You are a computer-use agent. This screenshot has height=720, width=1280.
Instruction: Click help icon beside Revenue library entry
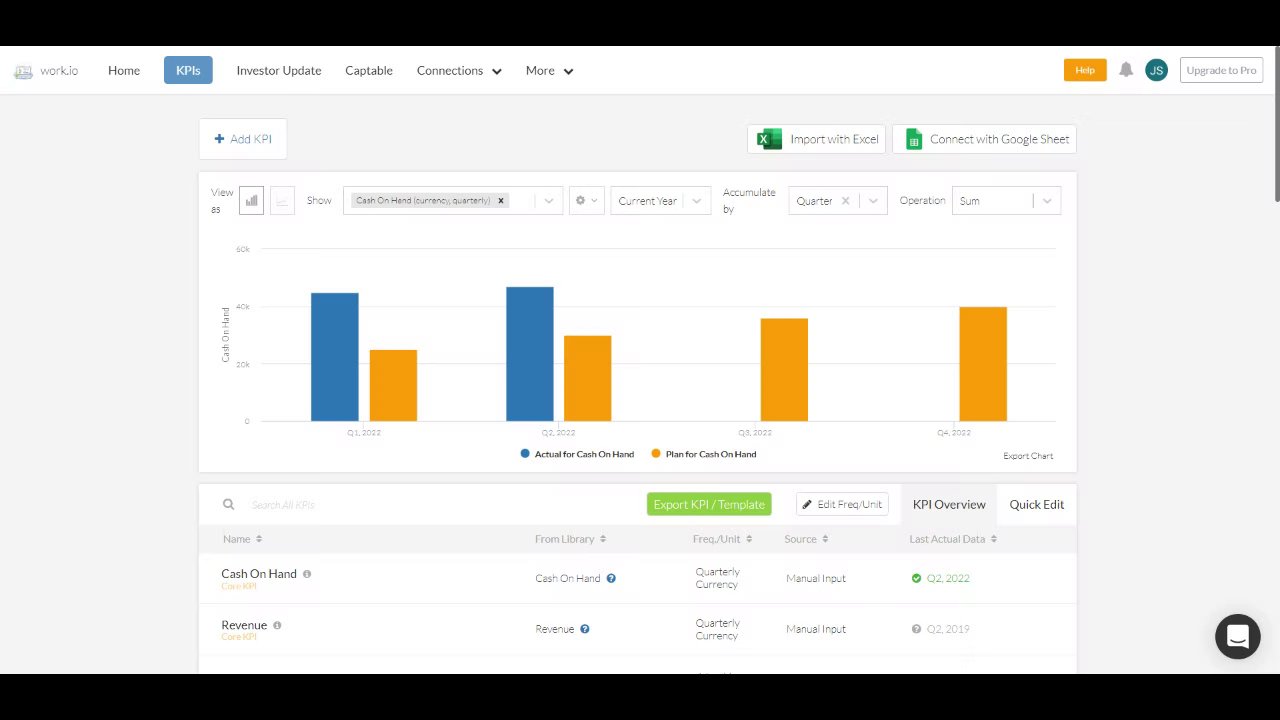coord(585,629)
